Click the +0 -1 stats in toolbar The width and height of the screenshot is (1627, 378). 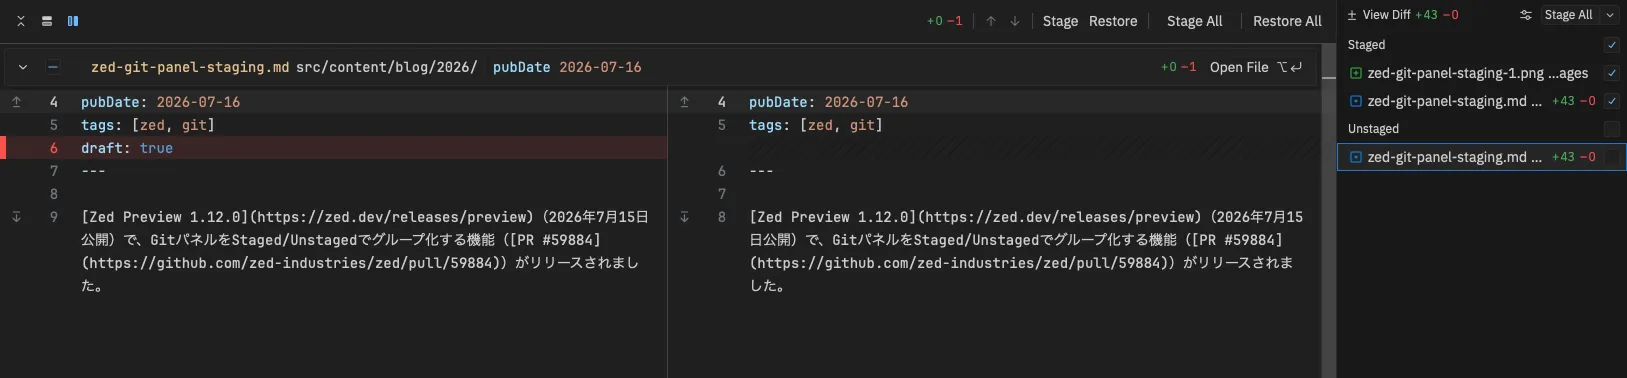(x=944, y=21)
